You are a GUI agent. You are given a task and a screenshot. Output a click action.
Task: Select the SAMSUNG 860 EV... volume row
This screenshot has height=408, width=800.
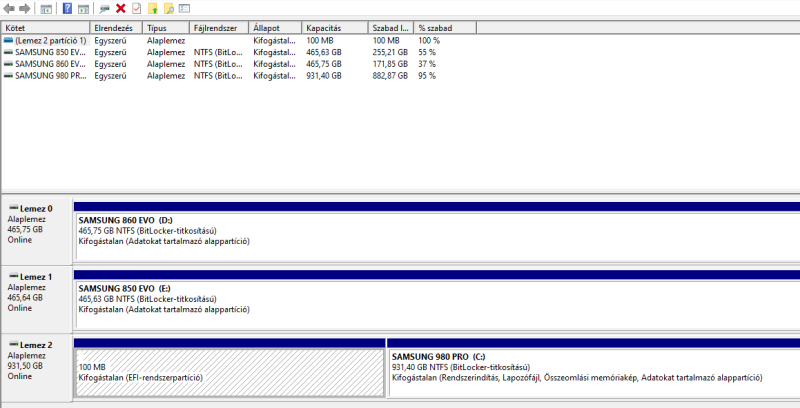point(240,64)
